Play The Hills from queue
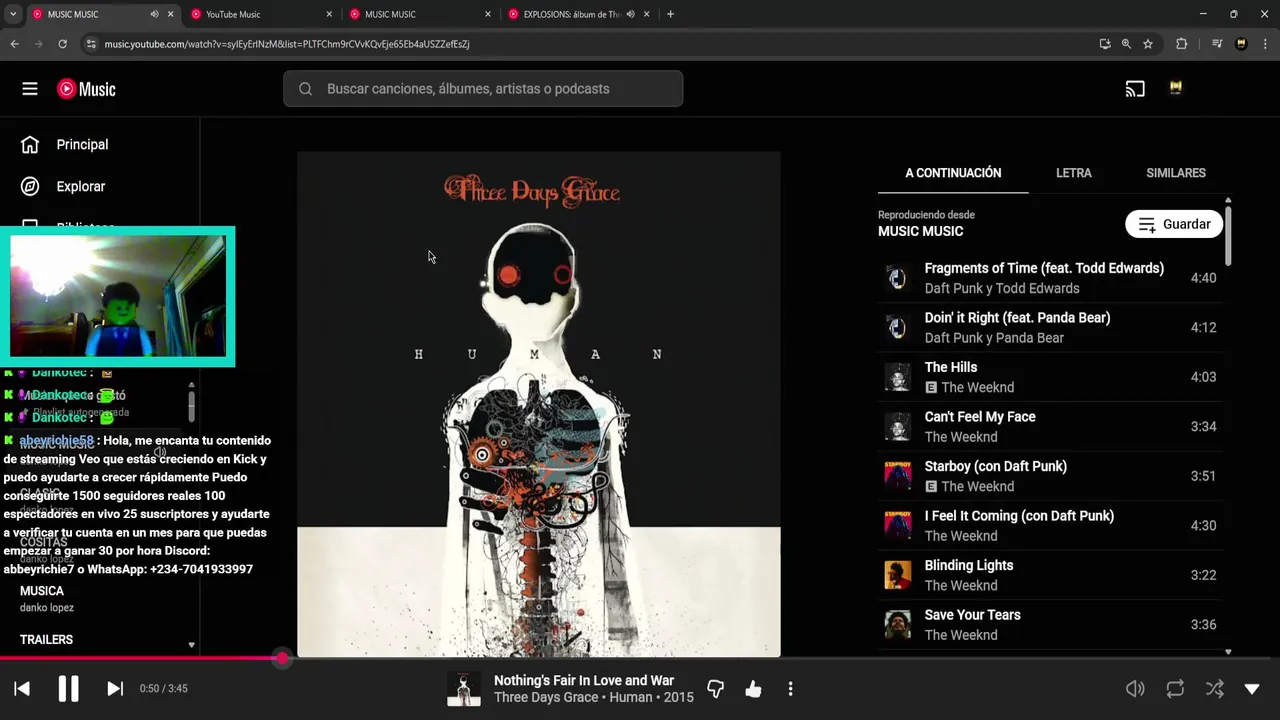1280x720 pixels. click(x=1050, y=377)
